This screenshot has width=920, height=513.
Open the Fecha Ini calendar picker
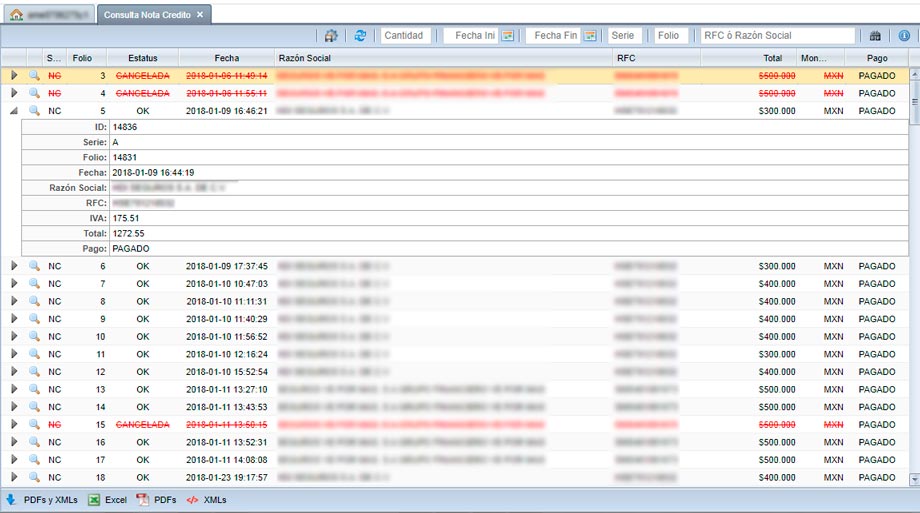508,36
